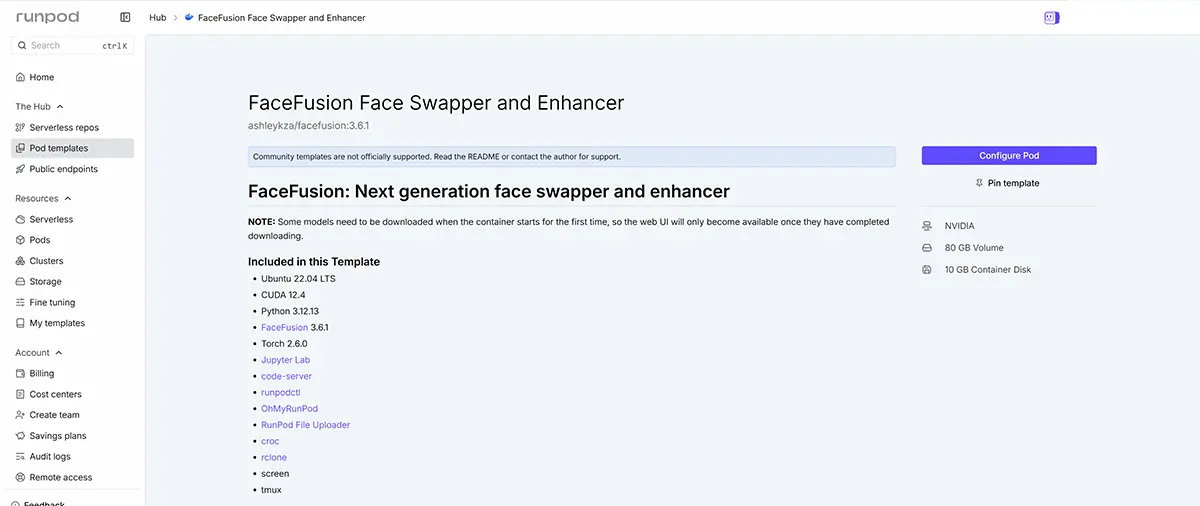Viewport: 1200px width, 506px height.
Task: Click the Ubuntu 22.04 LTS list item
Action: [x=298, y=279]
